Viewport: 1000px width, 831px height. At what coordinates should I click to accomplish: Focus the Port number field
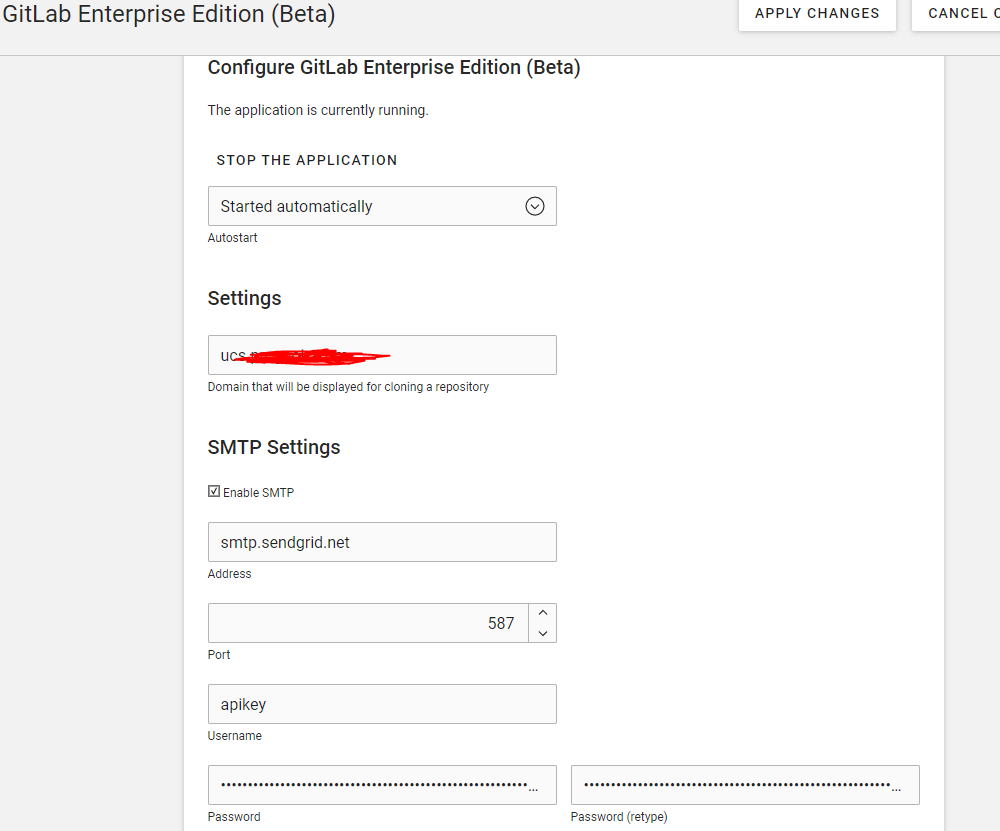(x=368, y=622)
